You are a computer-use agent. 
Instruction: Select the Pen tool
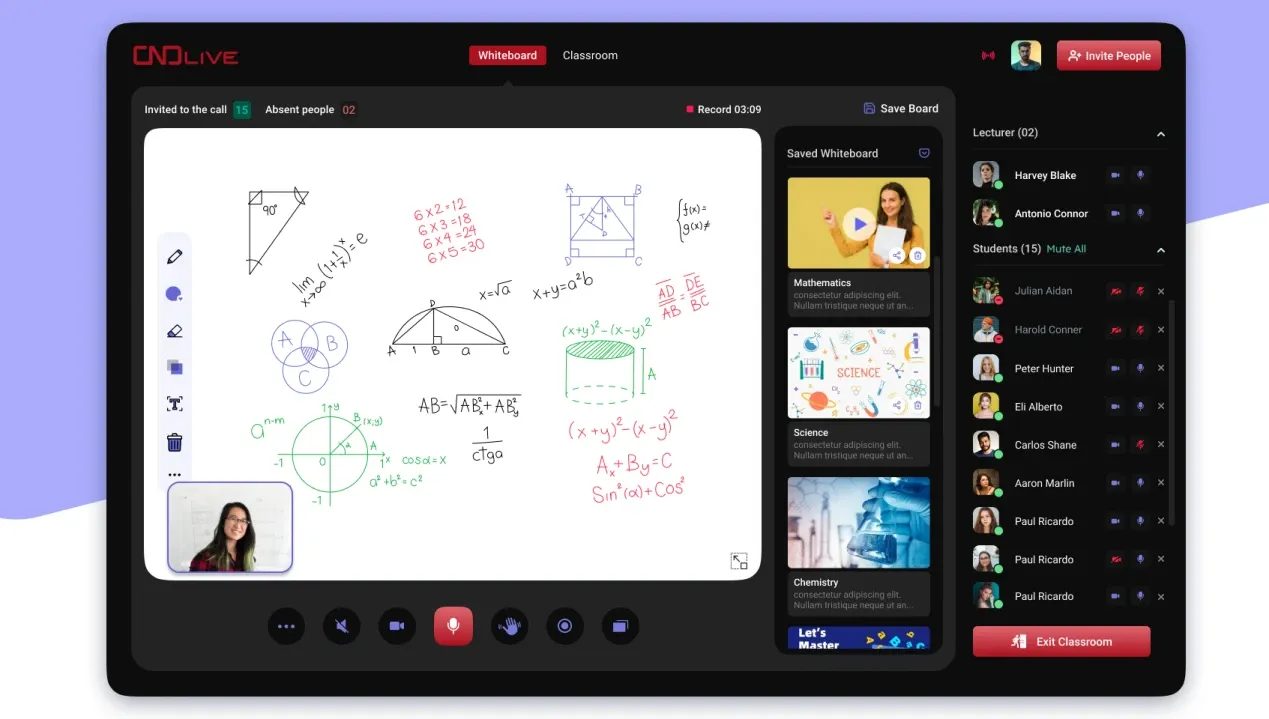click(175, 255)
